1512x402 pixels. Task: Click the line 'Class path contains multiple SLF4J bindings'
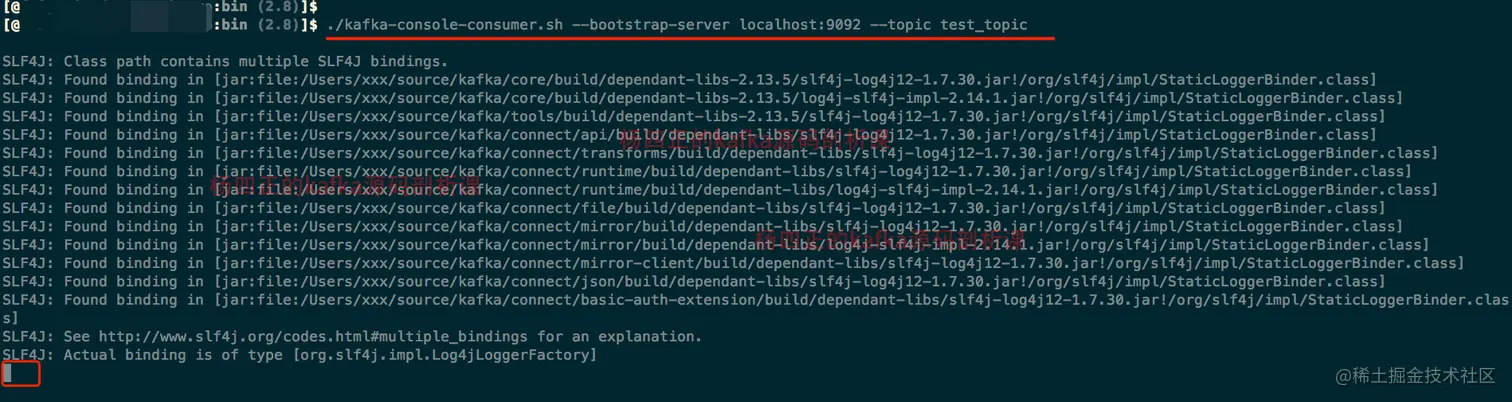(x=225, y=62)
